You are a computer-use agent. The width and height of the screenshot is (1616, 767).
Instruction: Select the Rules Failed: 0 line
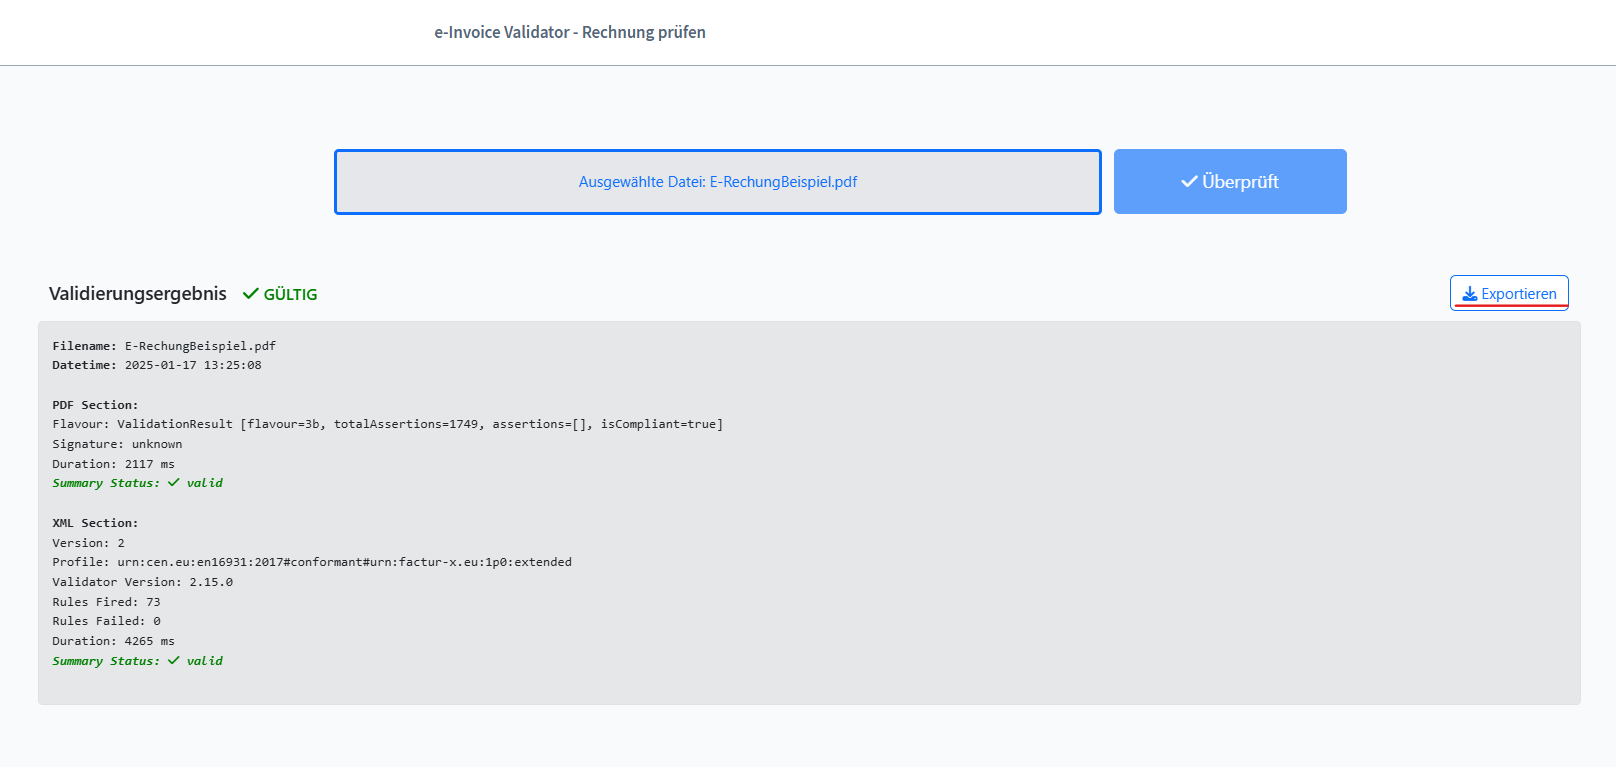106,621
